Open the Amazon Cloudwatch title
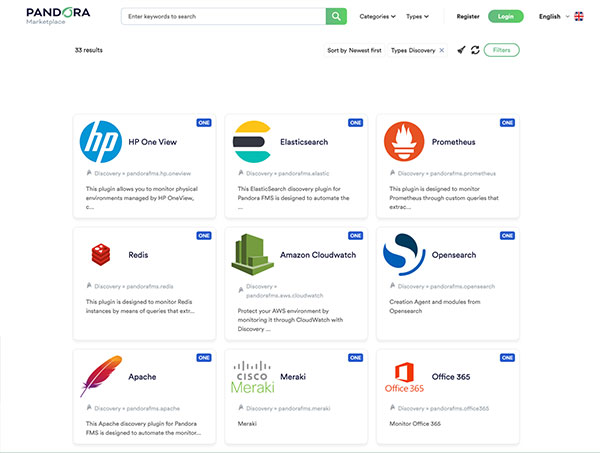This screenshot has height=453, width=600. click(x=318, y=255)
